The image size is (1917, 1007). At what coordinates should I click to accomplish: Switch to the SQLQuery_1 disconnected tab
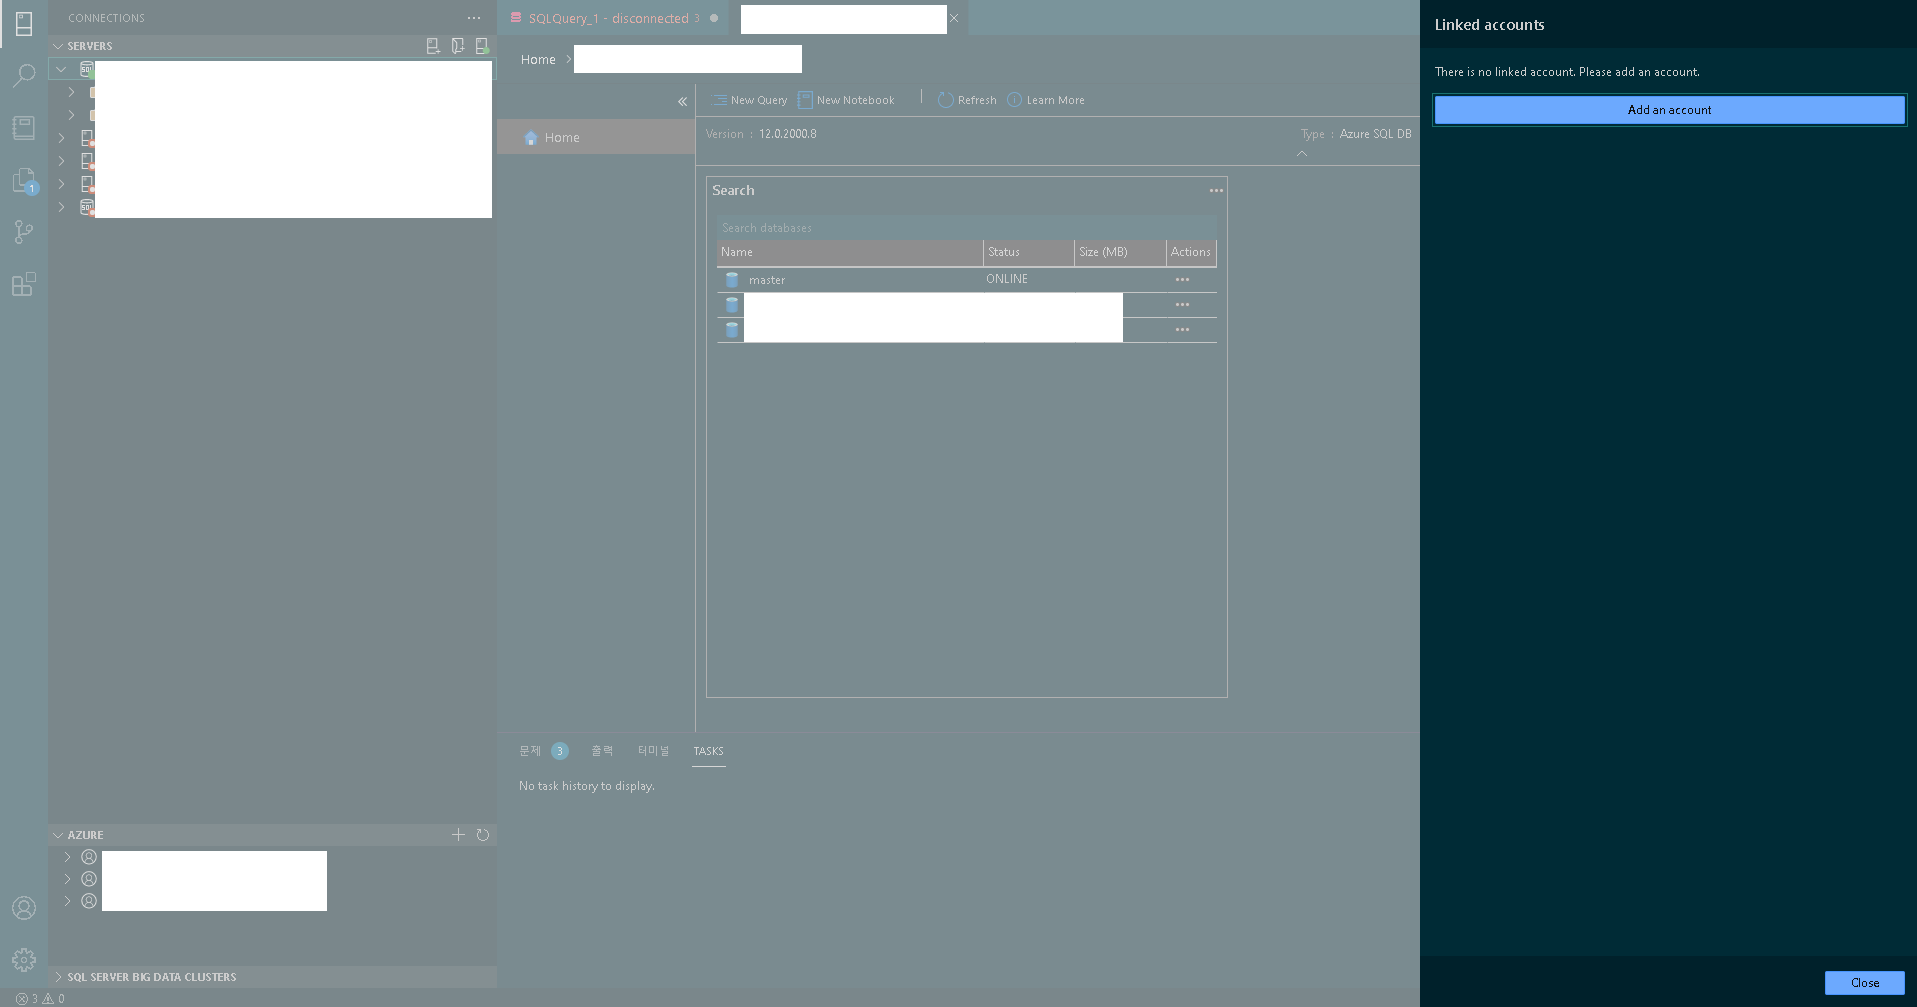[x=609, y=18]
